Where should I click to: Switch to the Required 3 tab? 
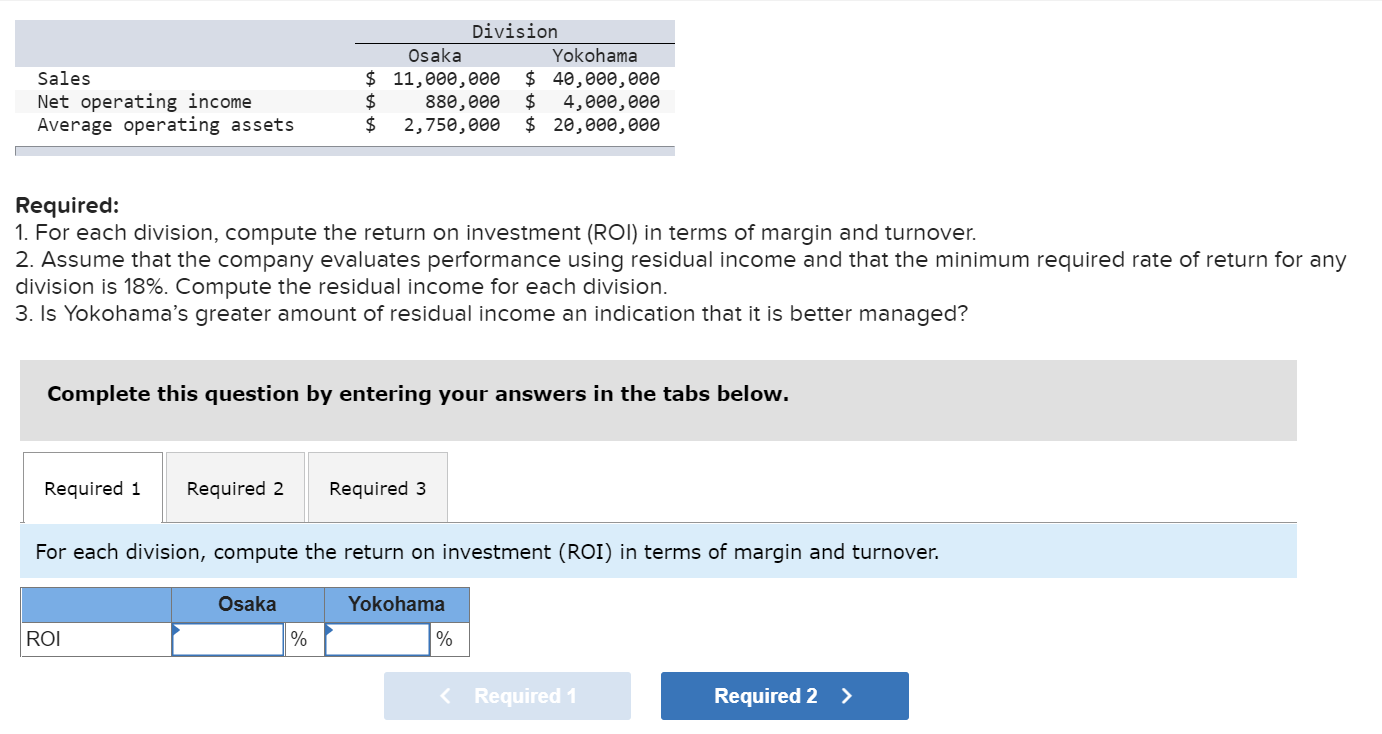pyautogui.click(x=377, y=487)
